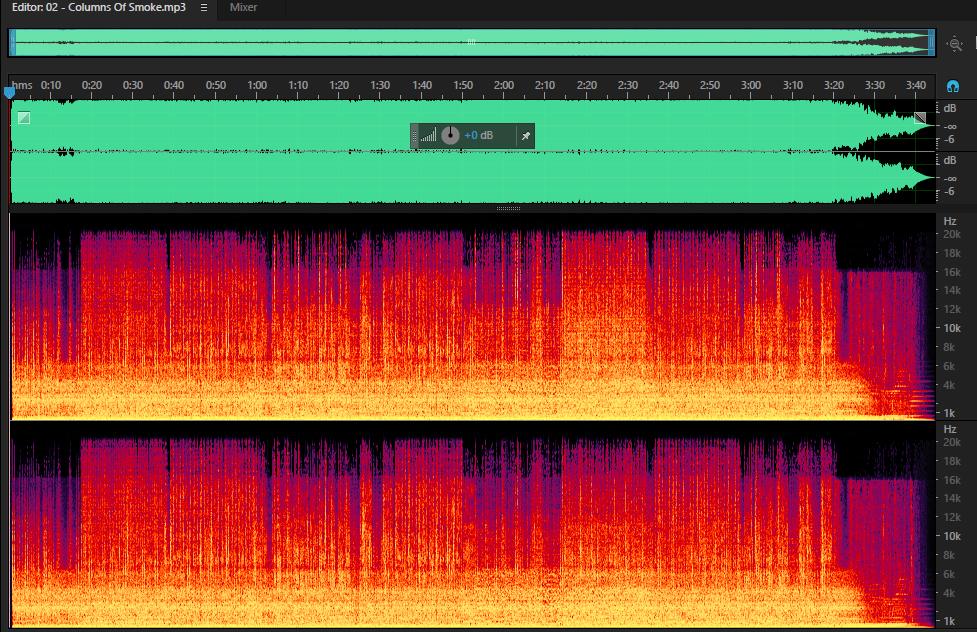
Task: Click the 1k label on upper spectrogram scale
Action: tap(949, 413)
